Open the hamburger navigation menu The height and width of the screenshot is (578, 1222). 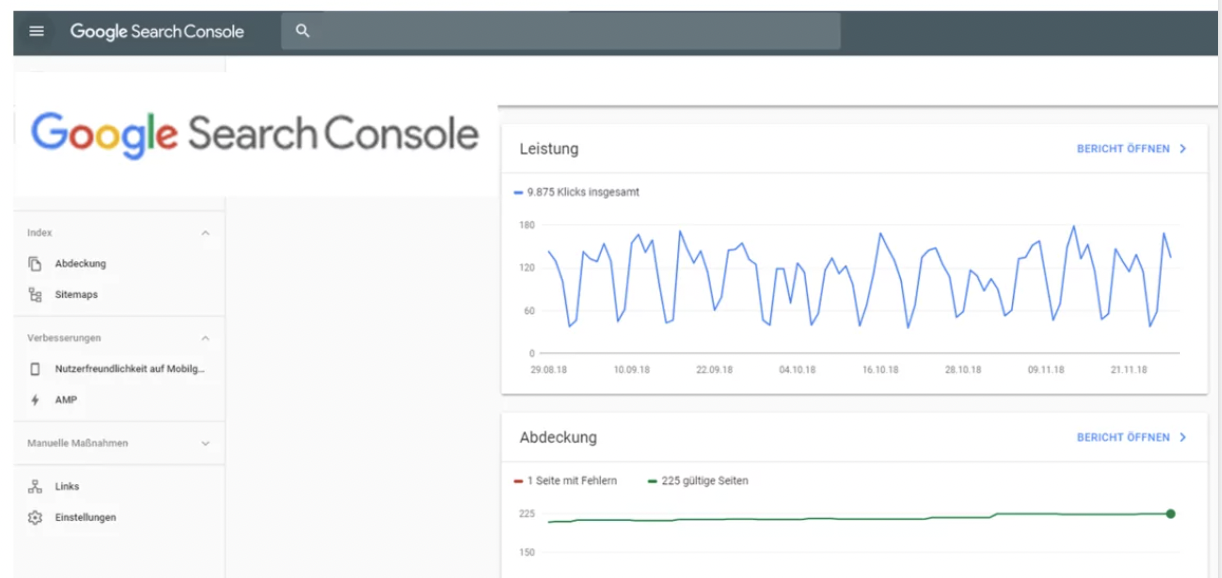pyautogui.click(x=37, y=31)
